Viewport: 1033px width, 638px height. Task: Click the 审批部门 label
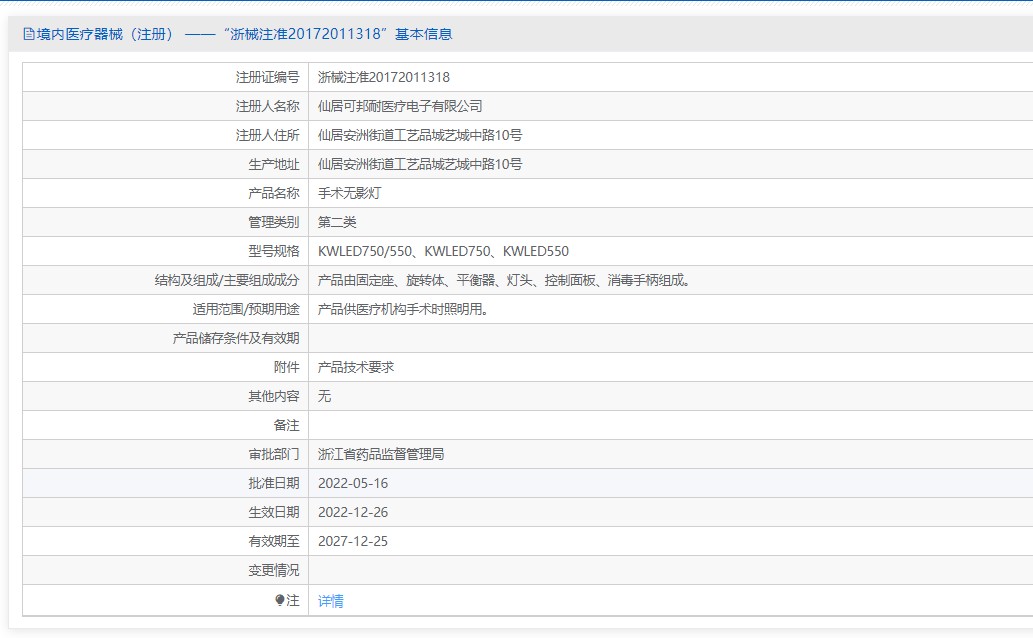[x=273, y=454]
